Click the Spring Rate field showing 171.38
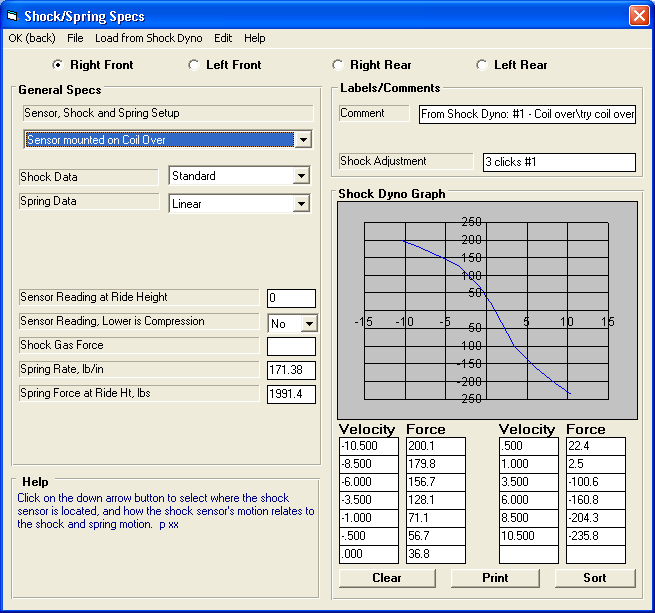Screen dimensions: 655x613 point(291,370)
